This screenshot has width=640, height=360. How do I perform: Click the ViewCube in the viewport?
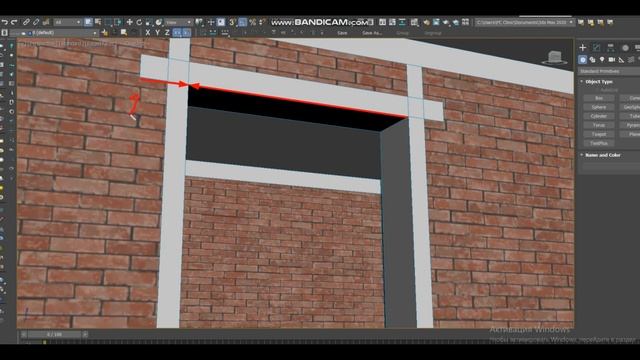554,58
